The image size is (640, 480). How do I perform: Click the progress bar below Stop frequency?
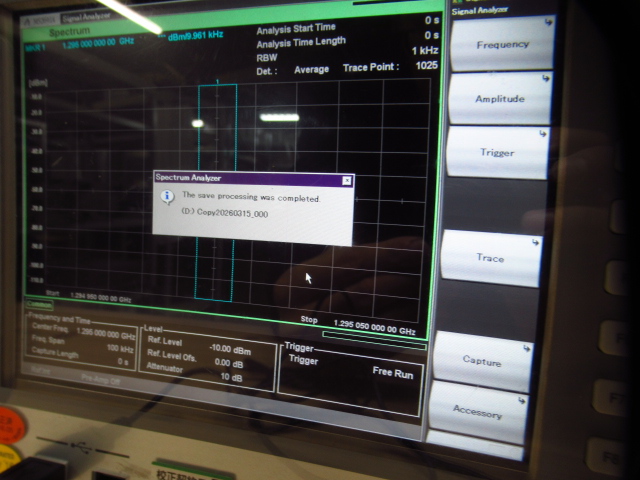373,335
